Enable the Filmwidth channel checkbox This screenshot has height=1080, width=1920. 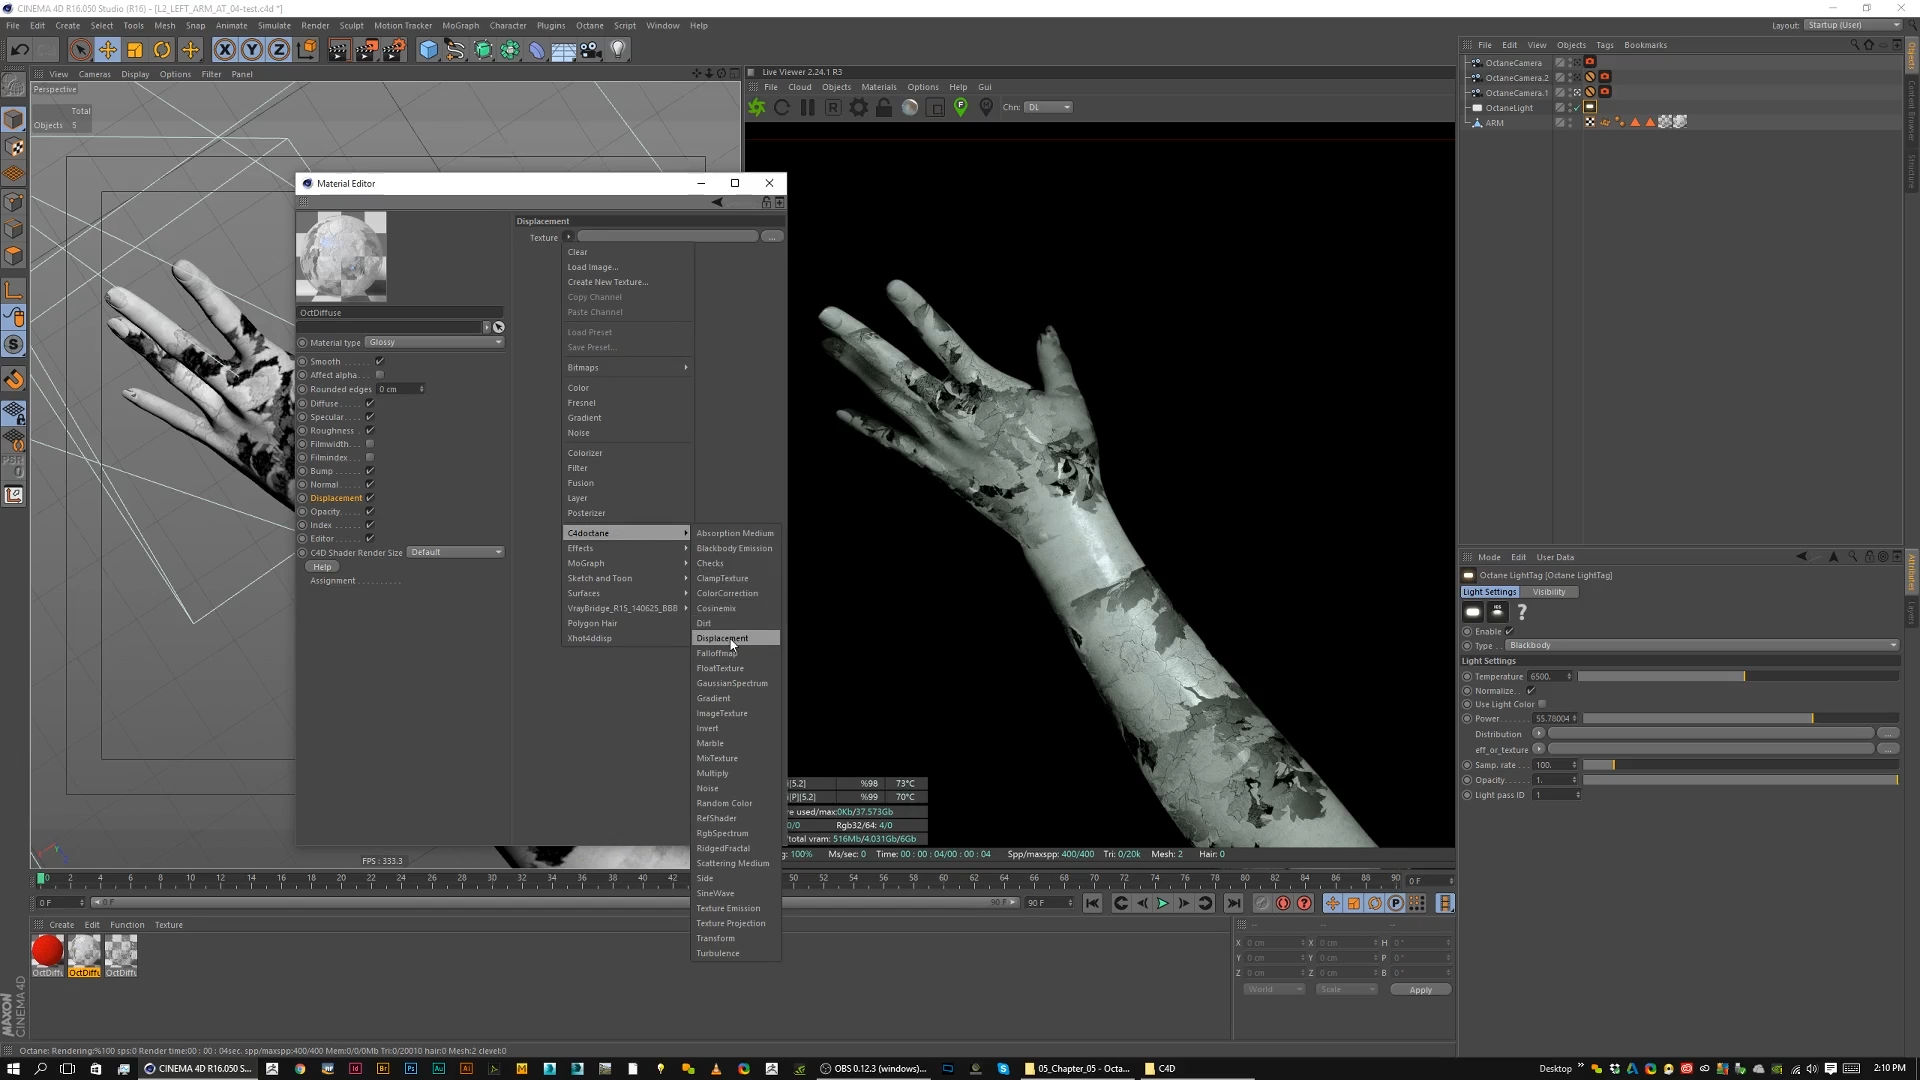pyautogui.click(x=370, y=444)
